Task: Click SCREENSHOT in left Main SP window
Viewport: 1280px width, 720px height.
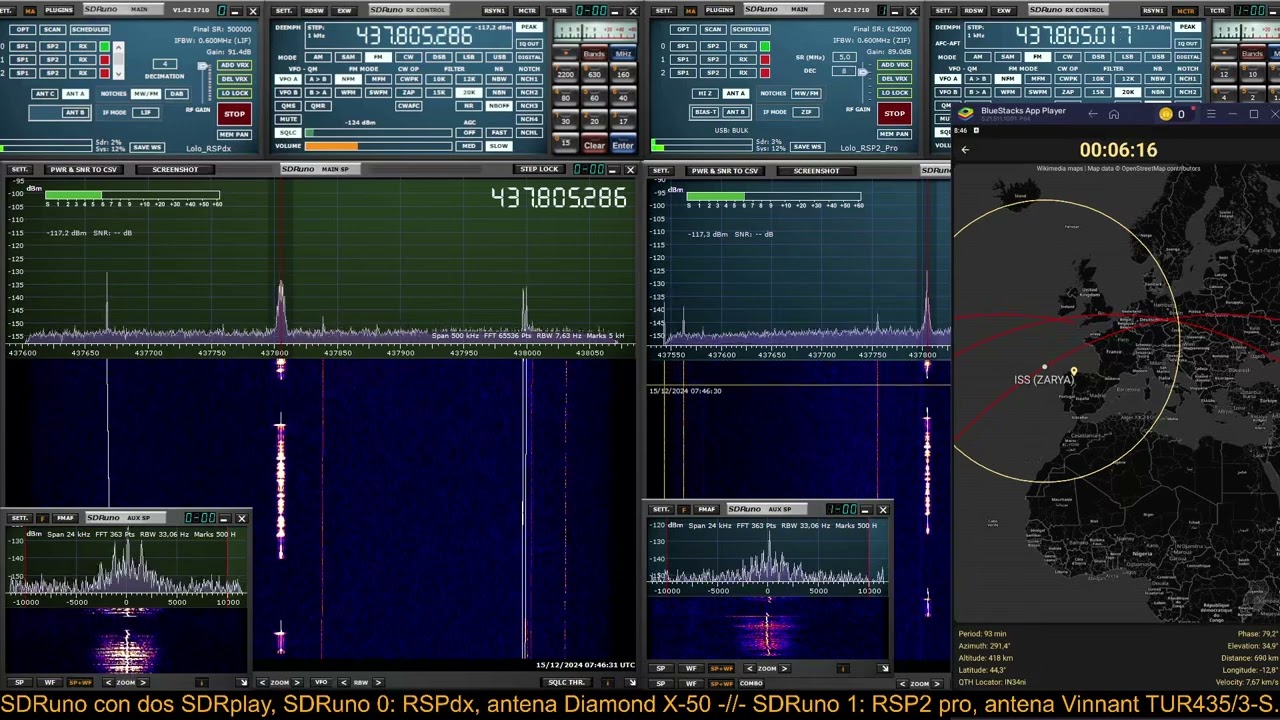Action: (x=175, y=169)
